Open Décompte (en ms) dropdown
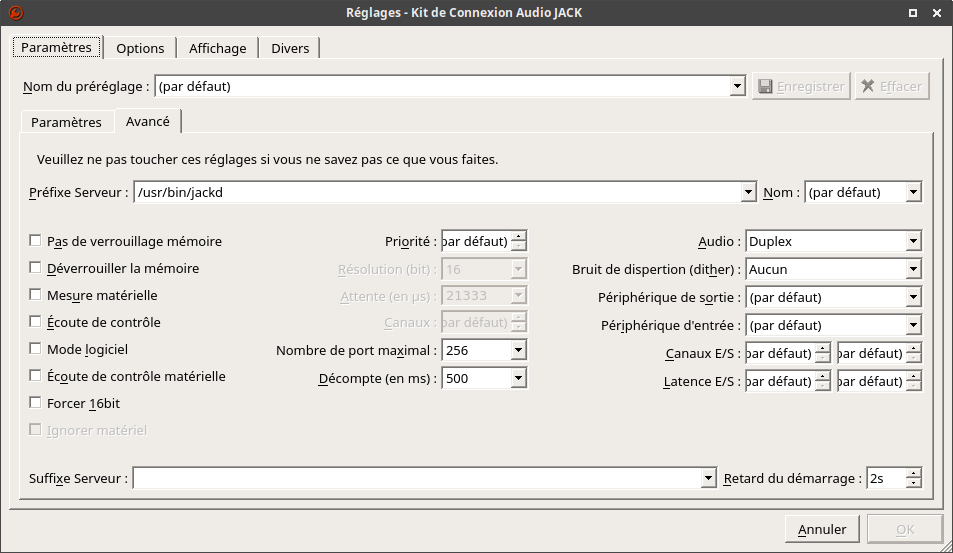 [518, 378]
